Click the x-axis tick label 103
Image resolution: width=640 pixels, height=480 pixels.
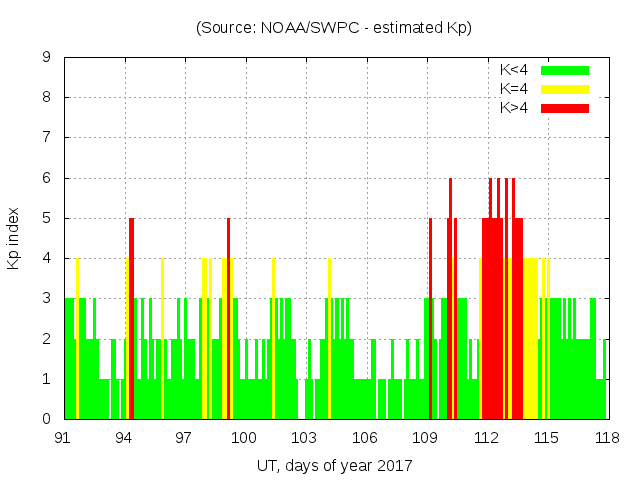(305, 437)
